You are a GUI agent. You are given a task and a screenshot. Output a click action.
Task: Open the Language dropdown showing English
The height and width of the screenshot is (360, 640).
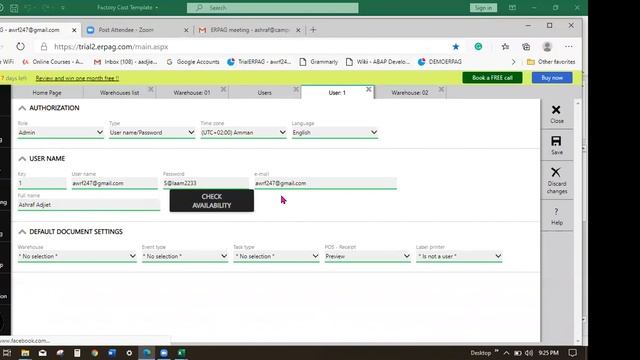(x=335, y=133)
